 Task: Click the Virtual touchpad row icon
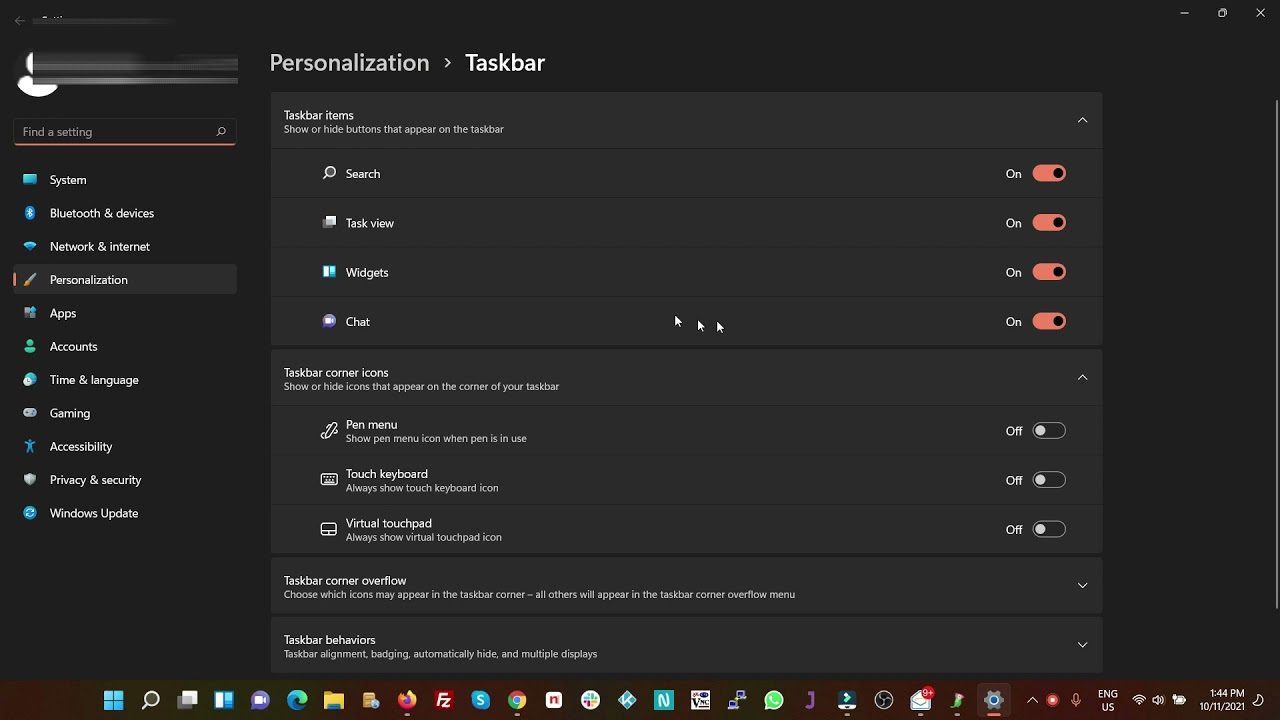pyautogui.click(x=329, y=529)
